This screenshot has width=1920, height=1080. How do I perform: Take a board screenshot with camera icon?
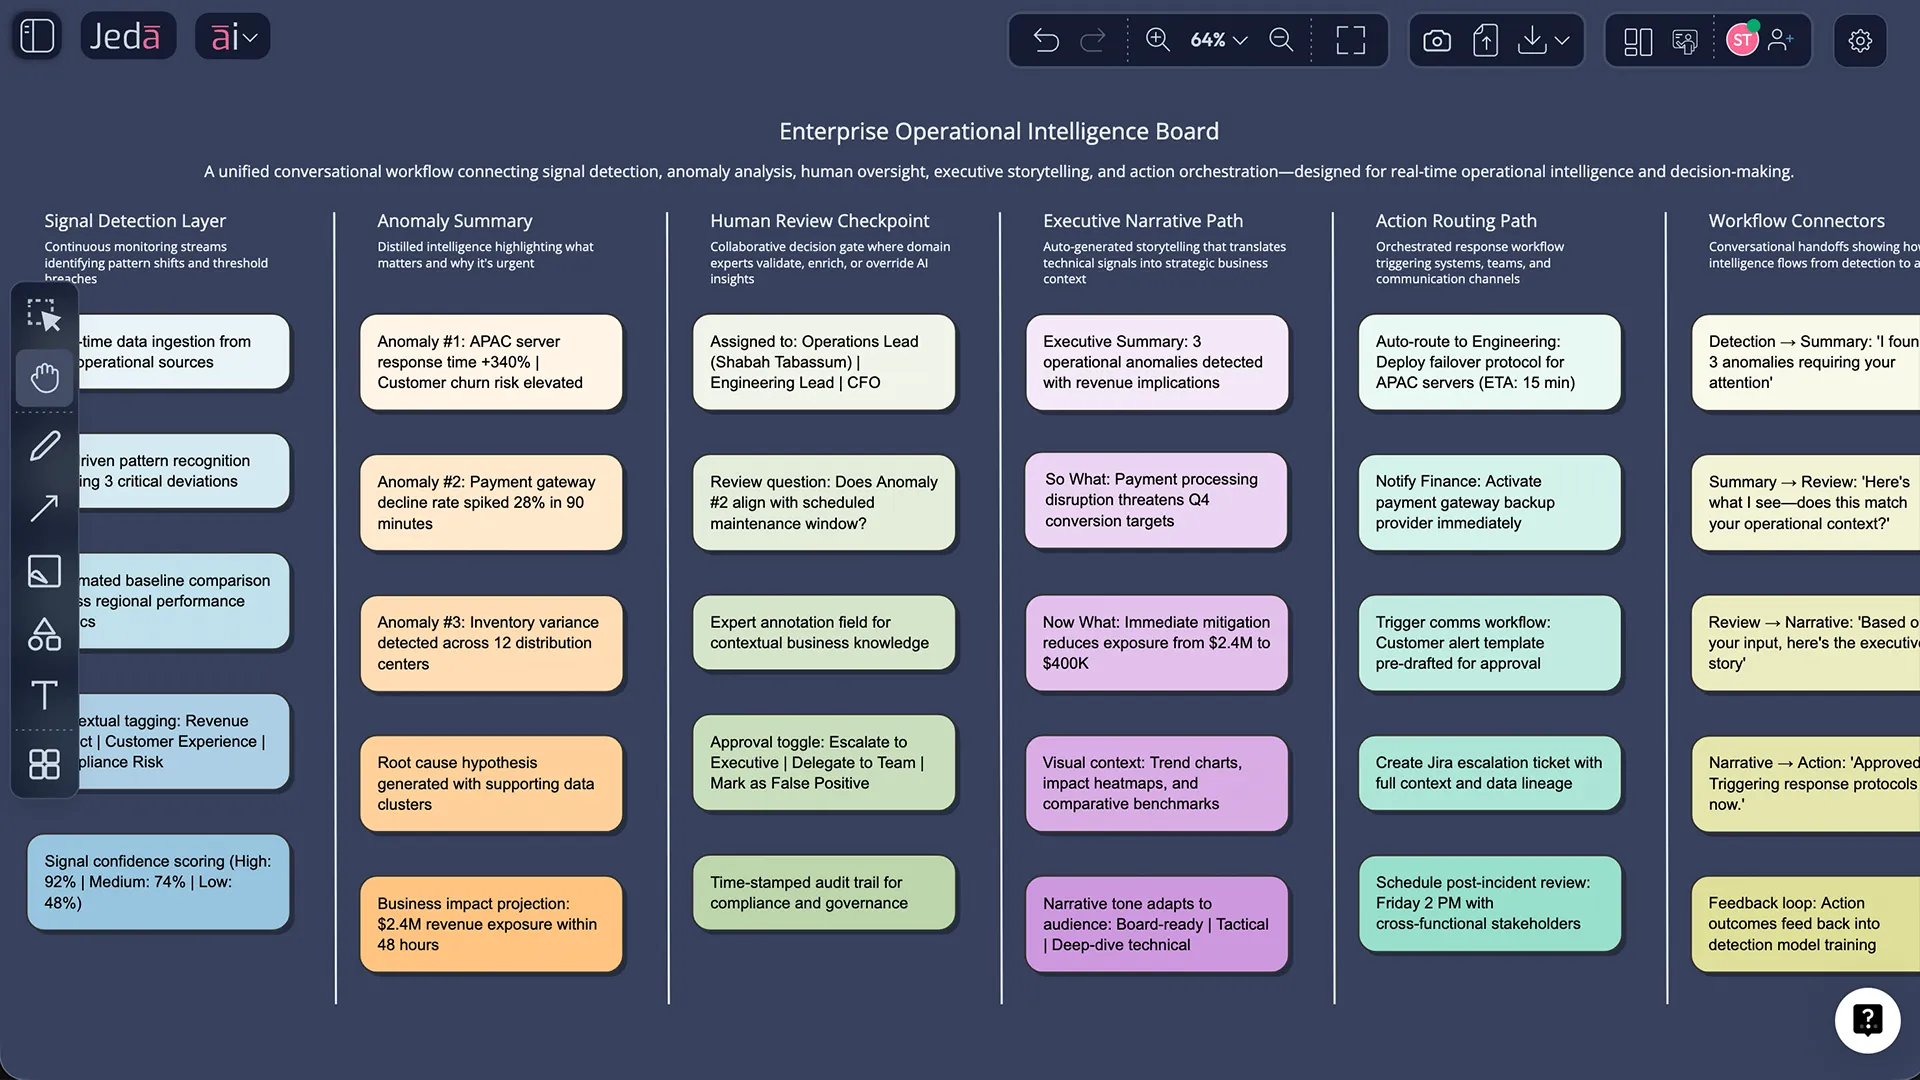(1437, 40)
